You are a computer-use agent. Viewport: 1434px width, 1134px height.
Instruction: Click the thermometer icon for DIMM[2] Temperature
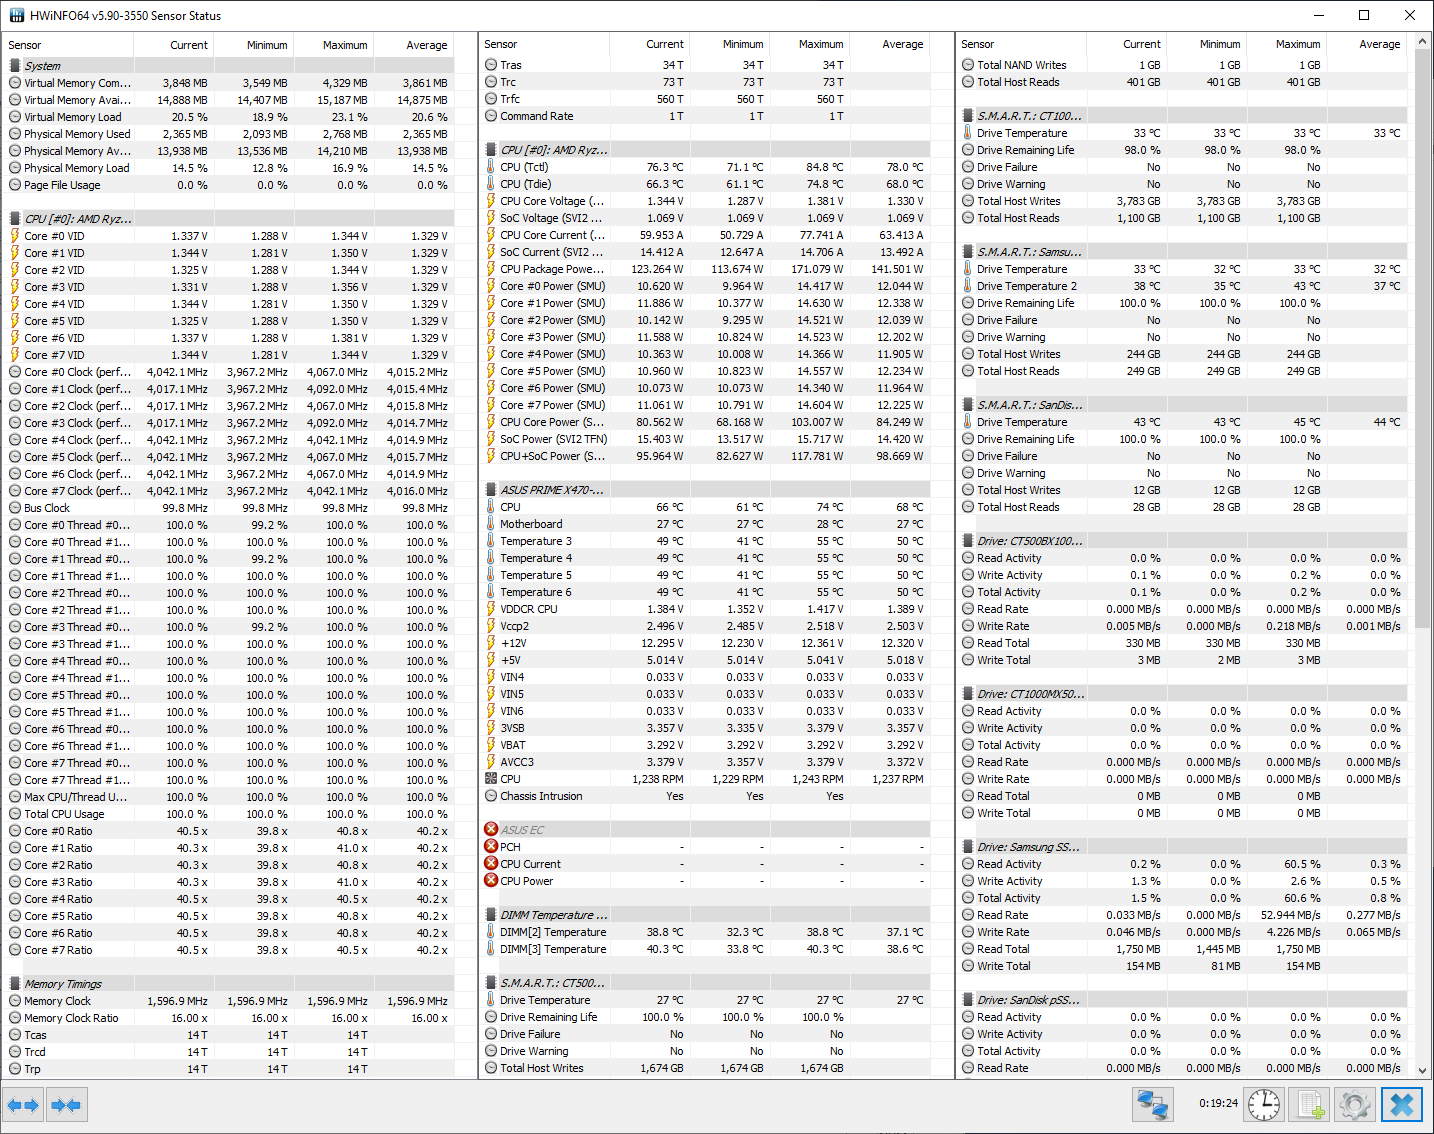pos(491,932)
